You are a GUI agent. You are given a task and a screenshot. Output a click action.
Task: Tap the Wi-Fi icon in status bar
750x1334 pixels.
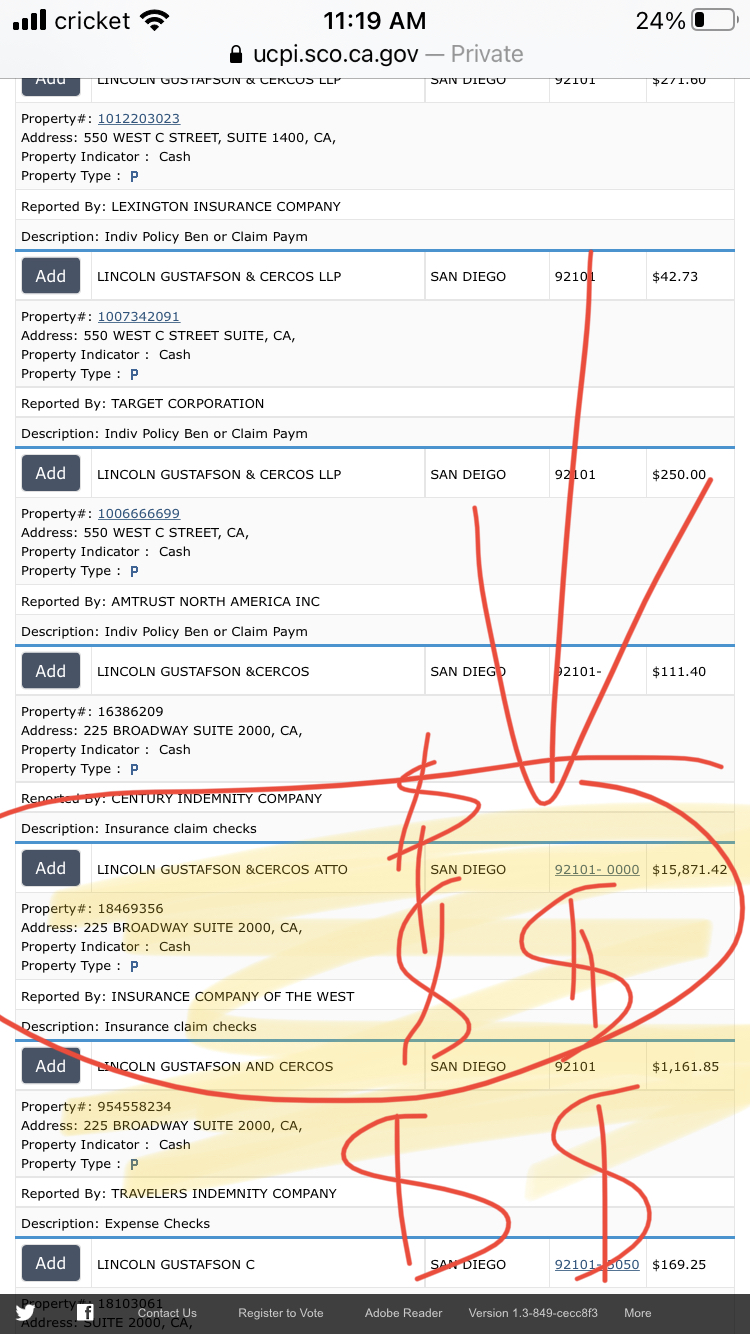154,20
